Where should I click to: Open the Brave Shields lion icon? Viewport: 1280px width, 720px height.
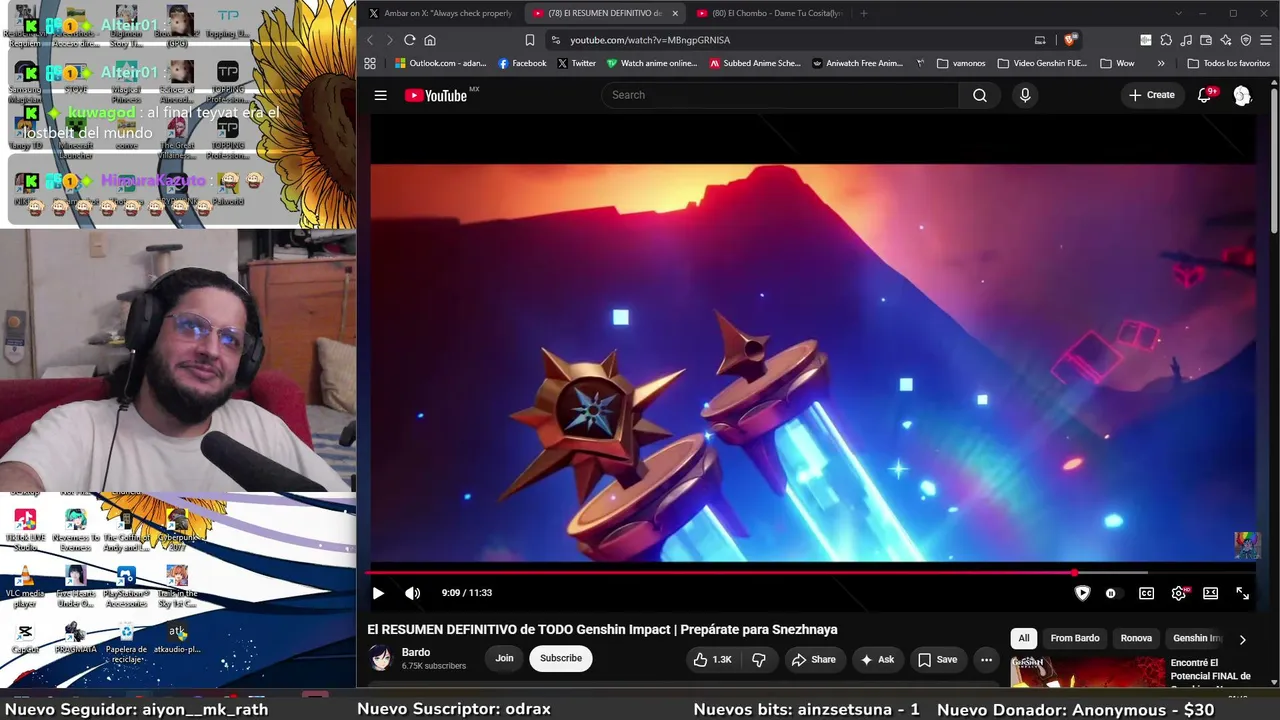point(1070,40)
